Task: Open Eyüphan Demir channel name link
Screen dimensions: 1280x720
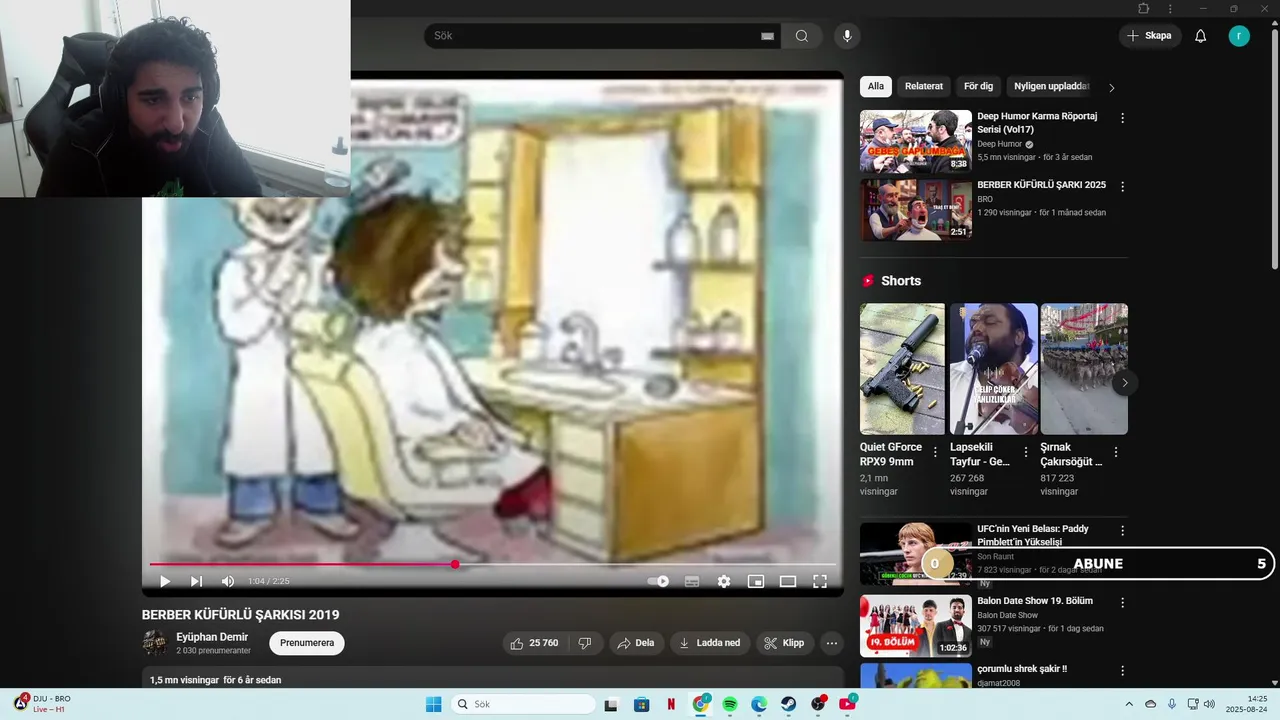Action: (x=212, y=637)
